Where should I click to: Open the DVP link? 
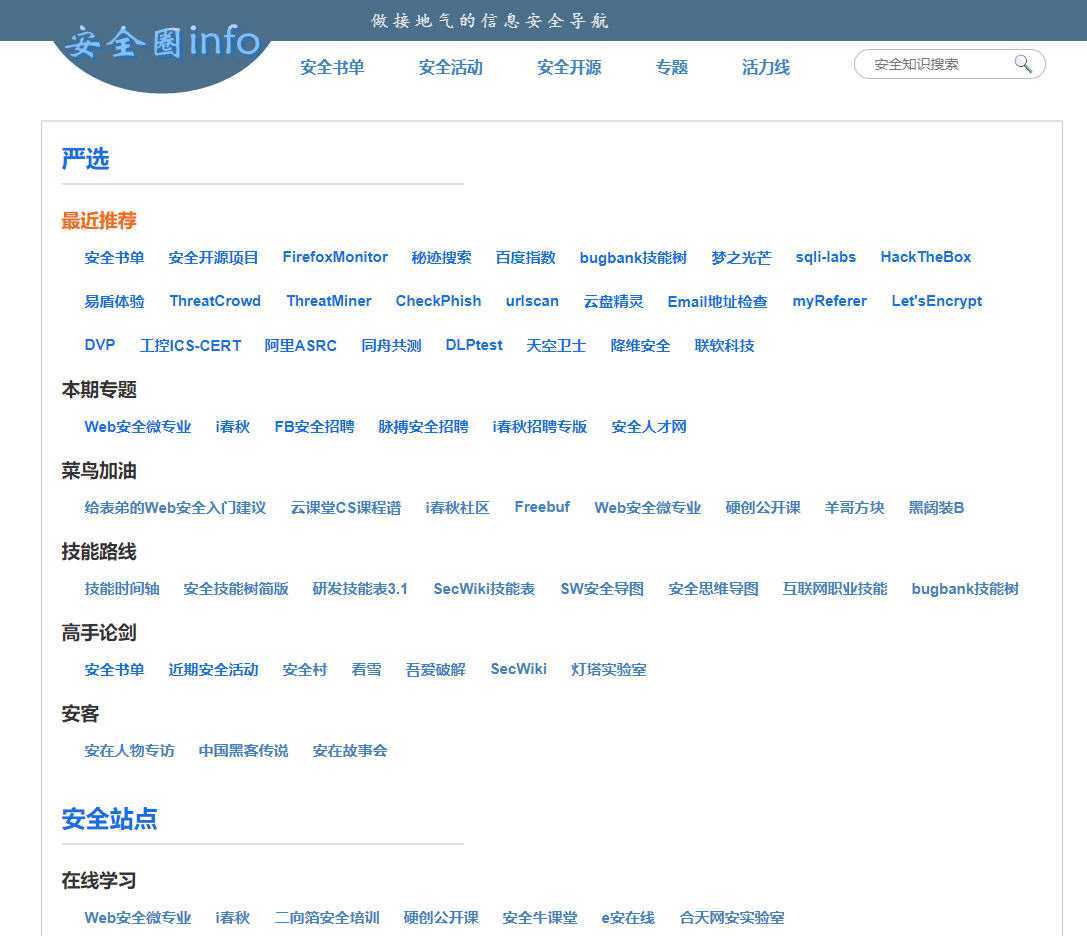click(100, 345)
